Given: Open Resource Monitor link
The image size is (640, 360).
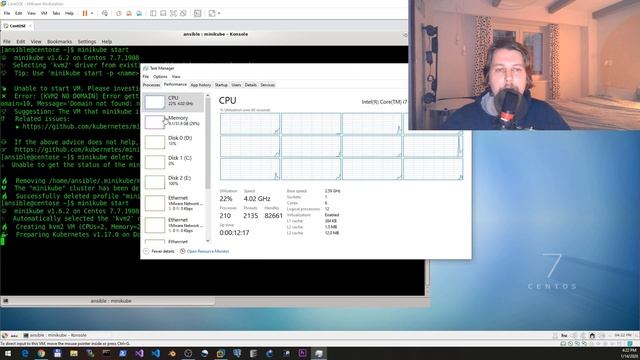Looking at the screenshot, I should pyautogui.click(x=204, y=251).
